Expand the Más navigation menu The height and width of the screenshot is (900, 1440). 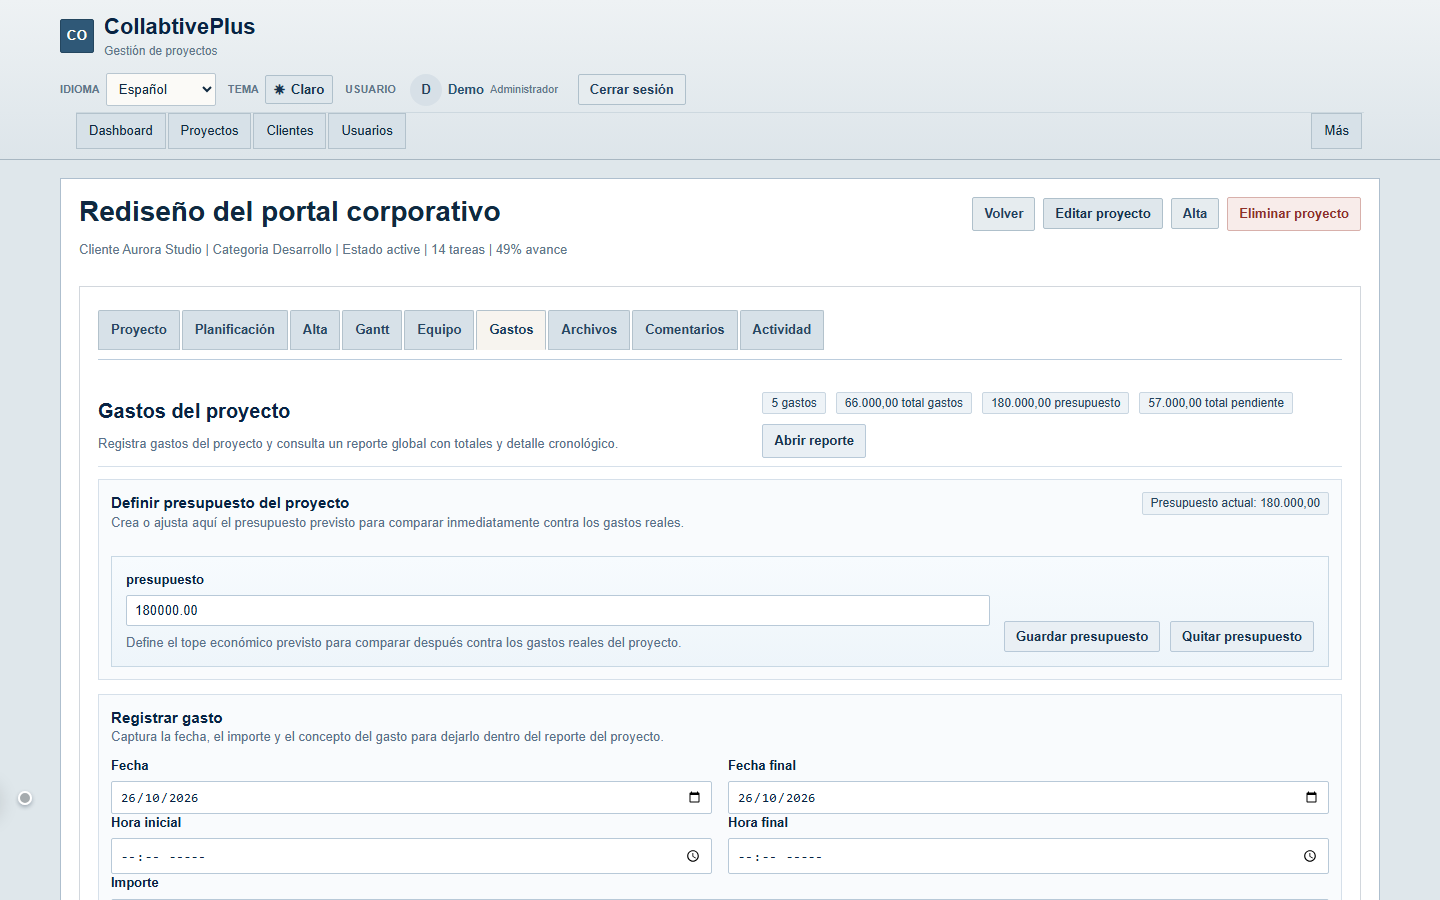[x=1336, y=131]
